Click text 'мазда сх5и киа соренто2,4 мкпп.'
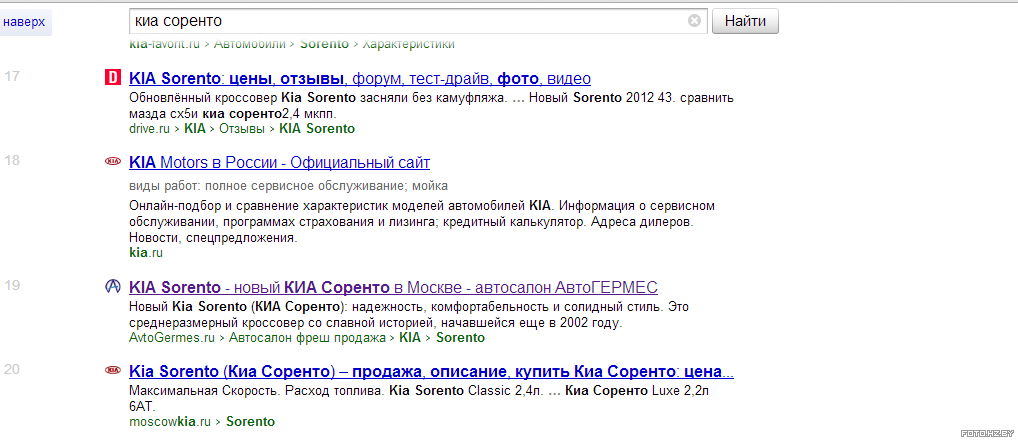The width and height of the screenshot is (1018, 441). tap(233, 114)
